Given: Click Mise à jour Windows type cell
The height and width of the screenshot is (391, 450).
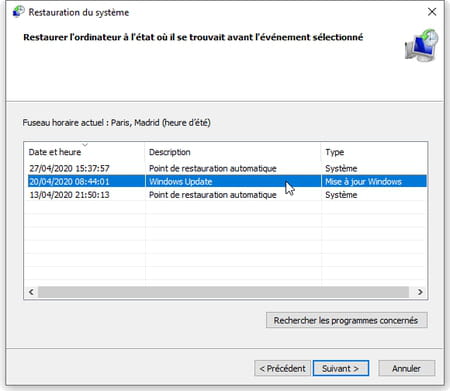Looking at the screenshot, I should coord(363,182).
